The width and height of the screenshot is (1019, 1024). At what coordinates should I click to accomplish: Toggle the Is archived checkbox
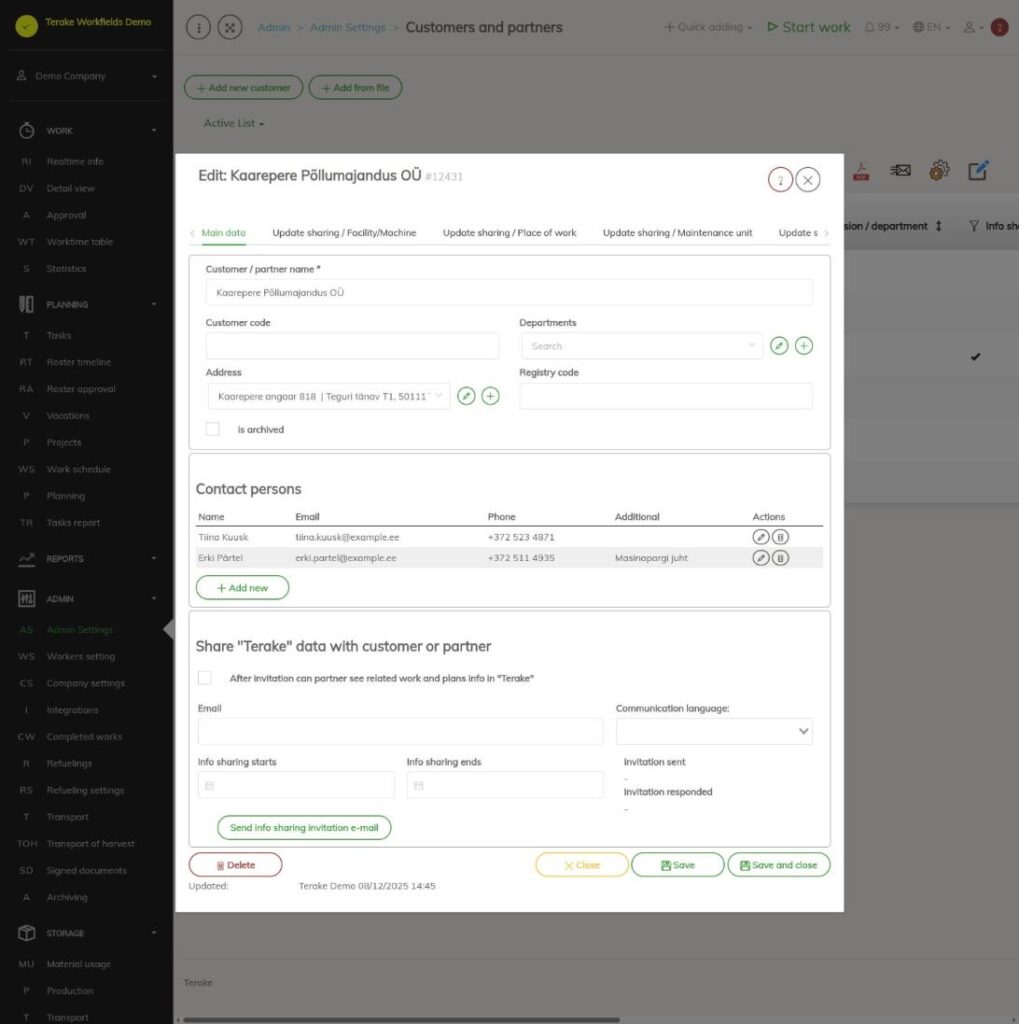212,429
